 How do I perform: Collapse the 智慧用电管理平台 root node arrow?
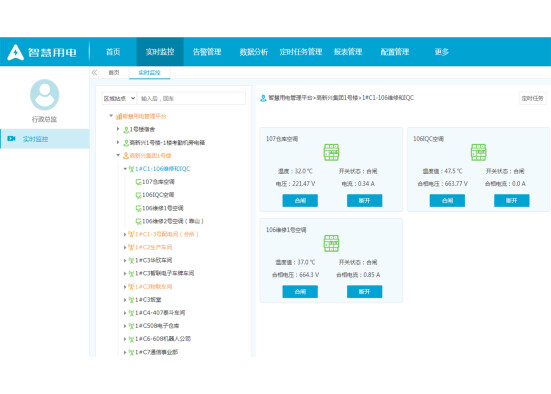pyautogui.click(x=111, y=116)
